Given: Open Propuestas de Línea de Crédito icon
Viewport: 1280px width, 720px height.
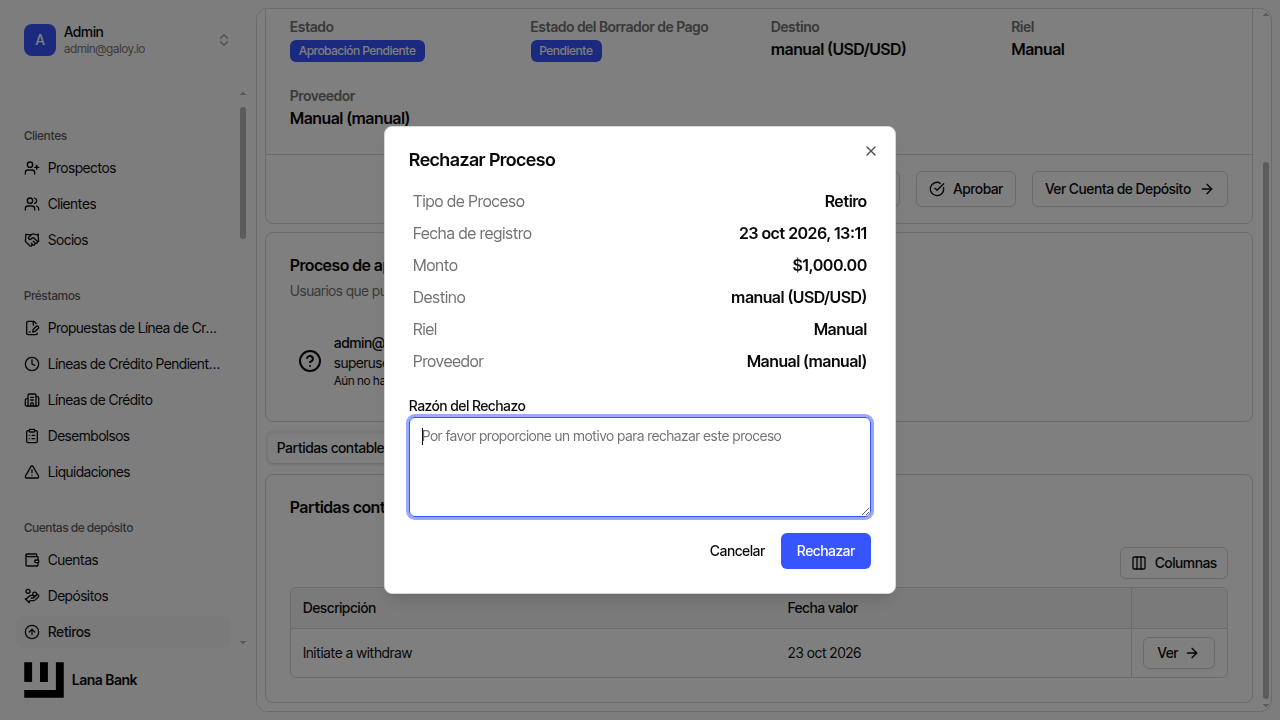Looking at the screenshot, I should coord(32,328).
